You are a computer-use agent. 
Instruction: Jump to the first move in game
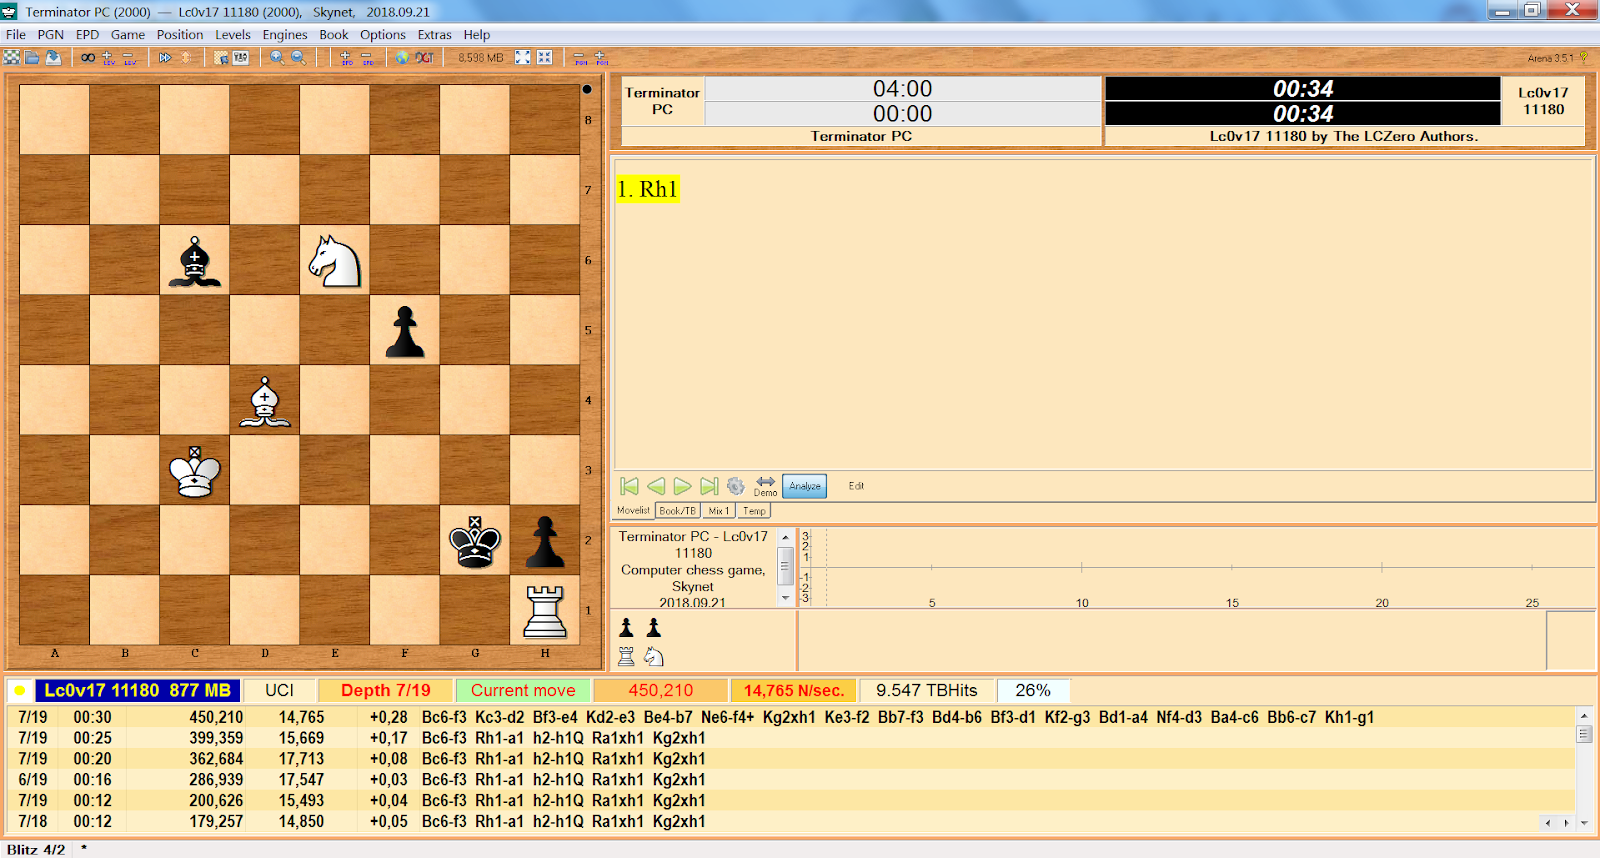pos(629,486)
